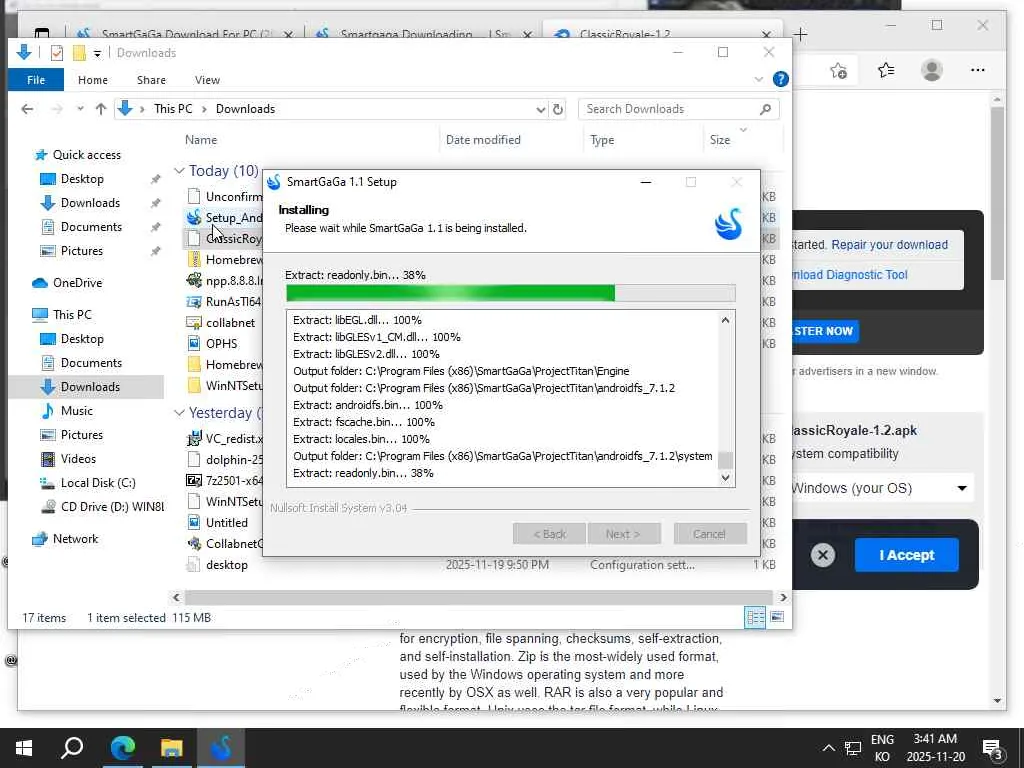The width and height of the screenshot is (1024, 768).
Task: Select OneDrive in navigation pane
Action: click(x=77, y=283)
